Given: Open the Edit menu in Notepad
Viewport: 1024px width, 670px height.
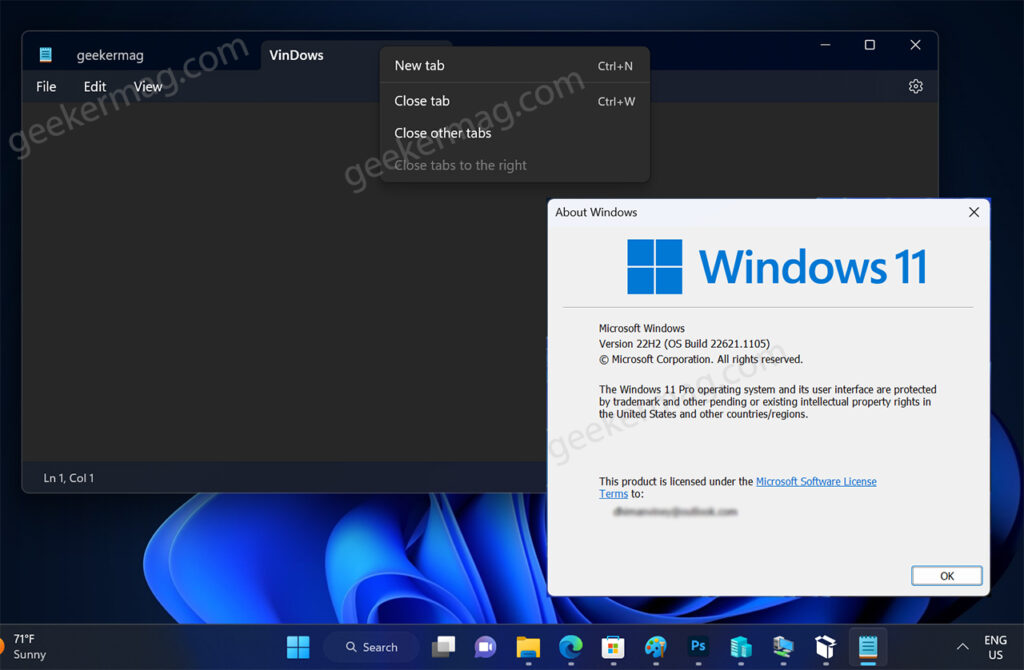Looking at the screenshot, I should coord(95,86).
